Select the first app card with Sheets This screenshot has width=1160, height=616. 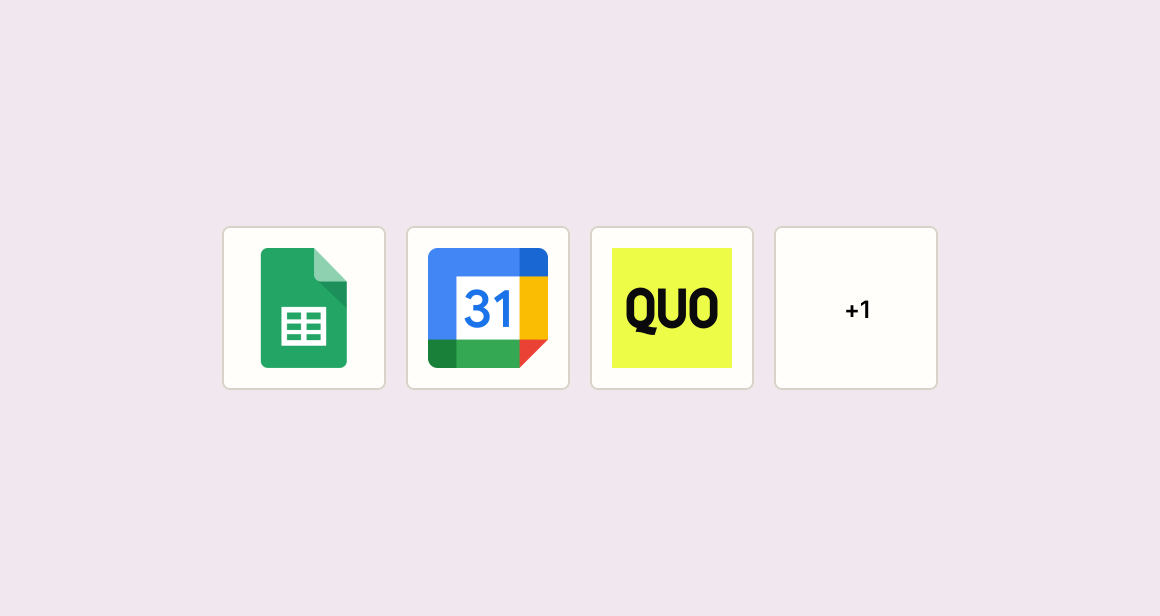click(x=304, y=308)
